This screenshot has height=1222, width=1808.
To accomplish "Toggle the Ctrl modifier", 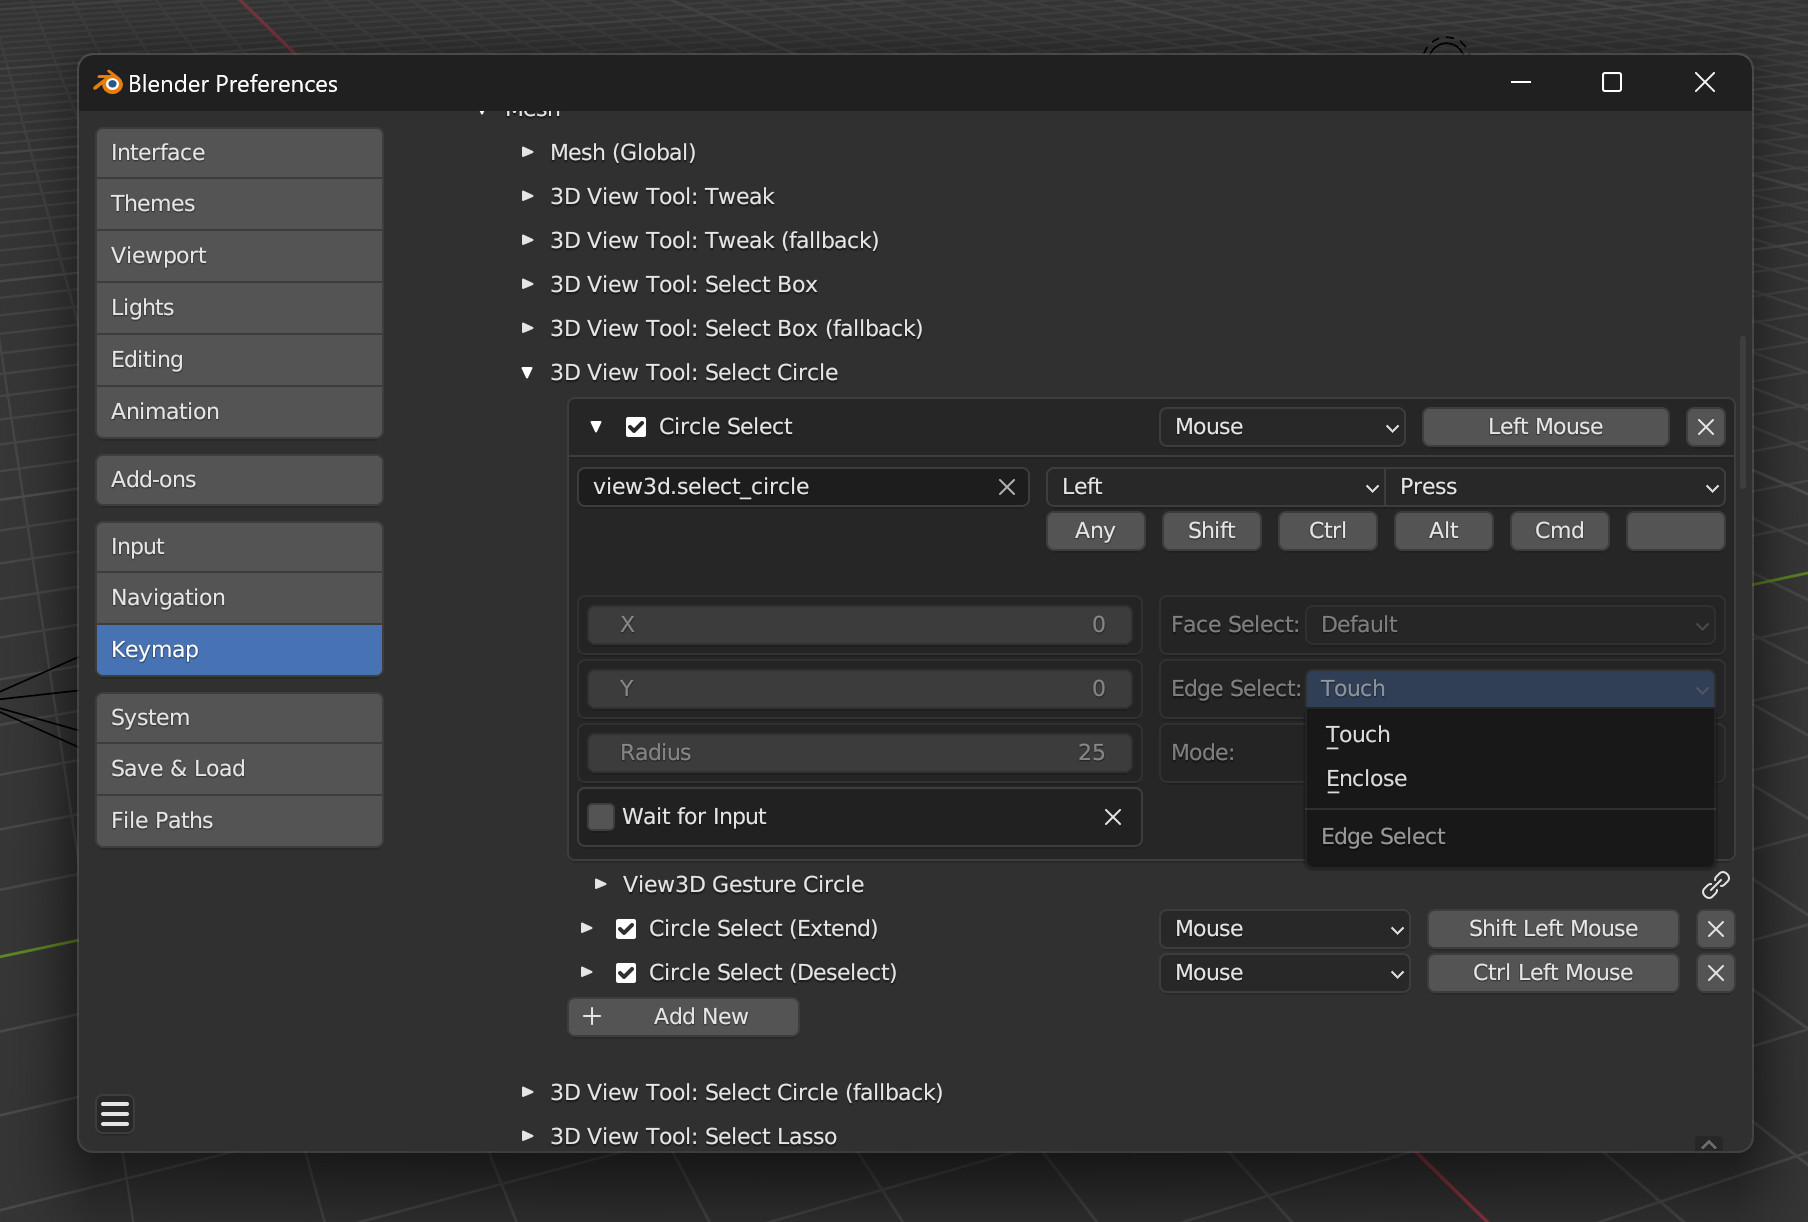I will [1328, 531].
